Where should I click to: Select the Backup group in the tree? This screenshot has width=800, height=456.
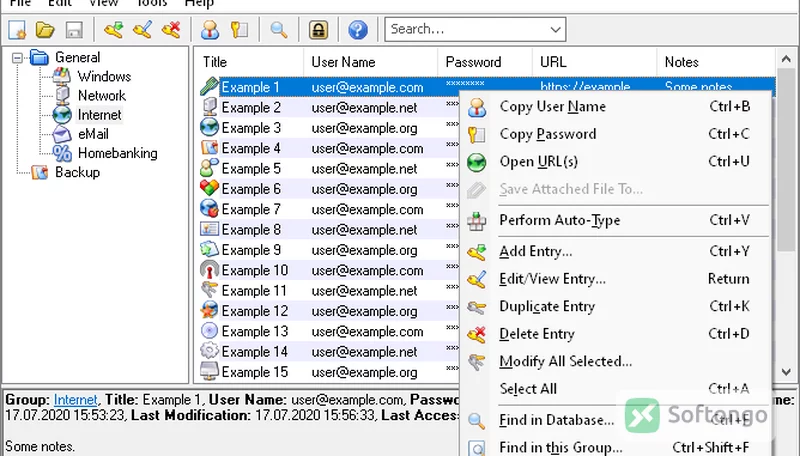click(x=65, y=172)
